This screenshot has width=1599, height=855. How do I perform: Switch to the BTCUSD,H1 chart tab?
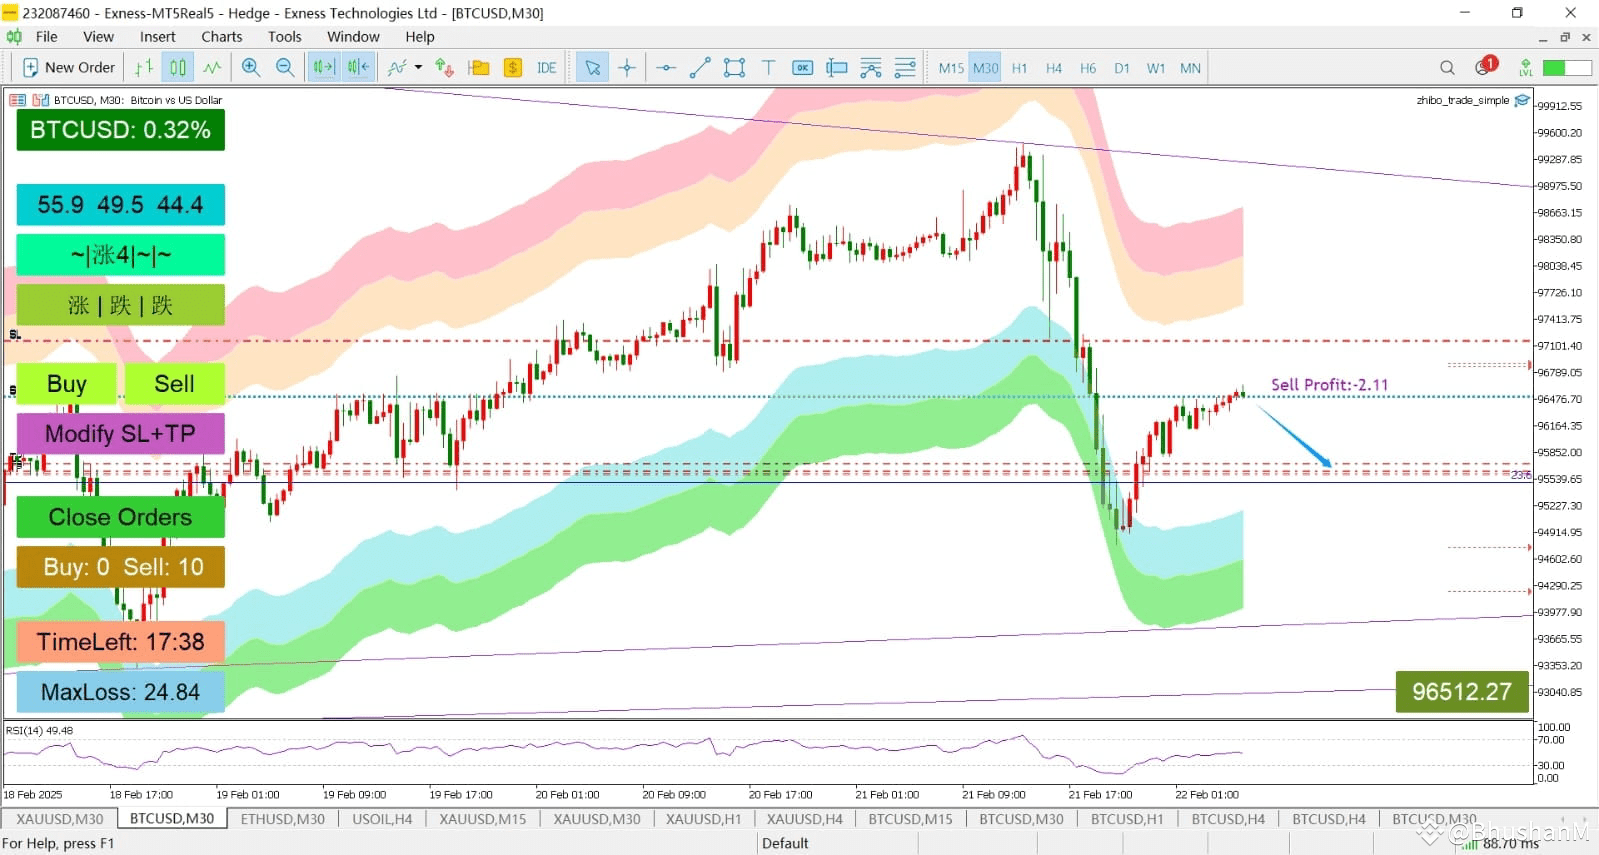coord(1127,819)
